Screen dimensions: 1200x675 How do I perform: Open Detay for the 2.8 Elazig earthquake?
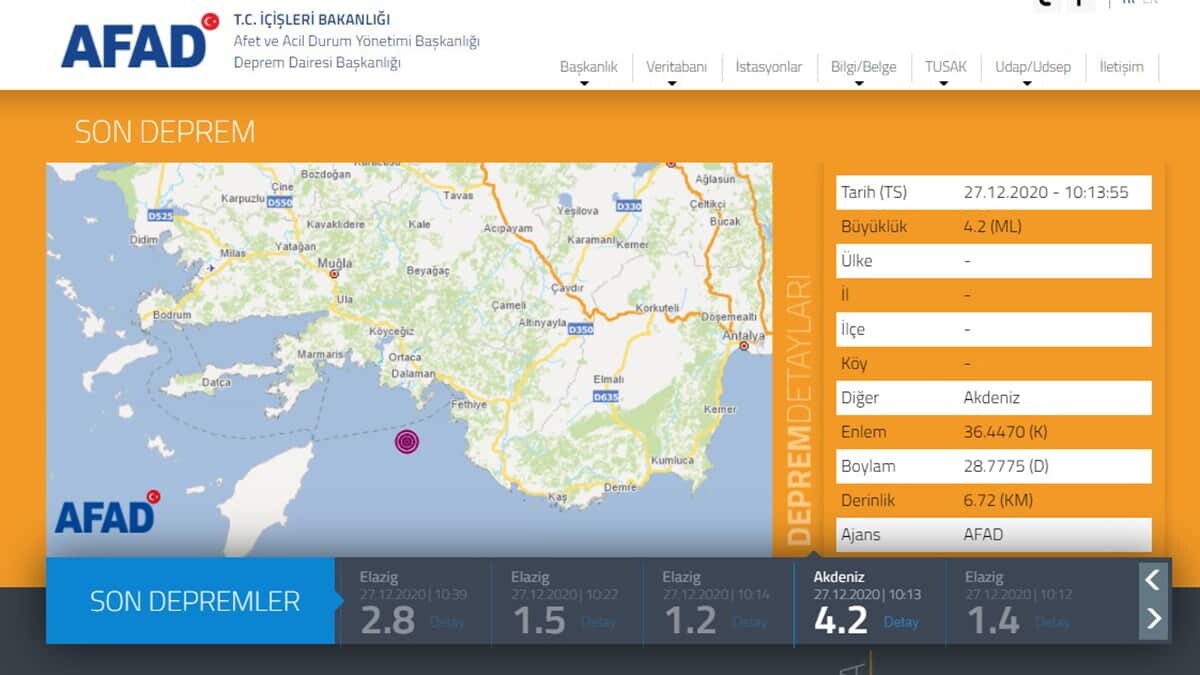(x=447, y=622)
